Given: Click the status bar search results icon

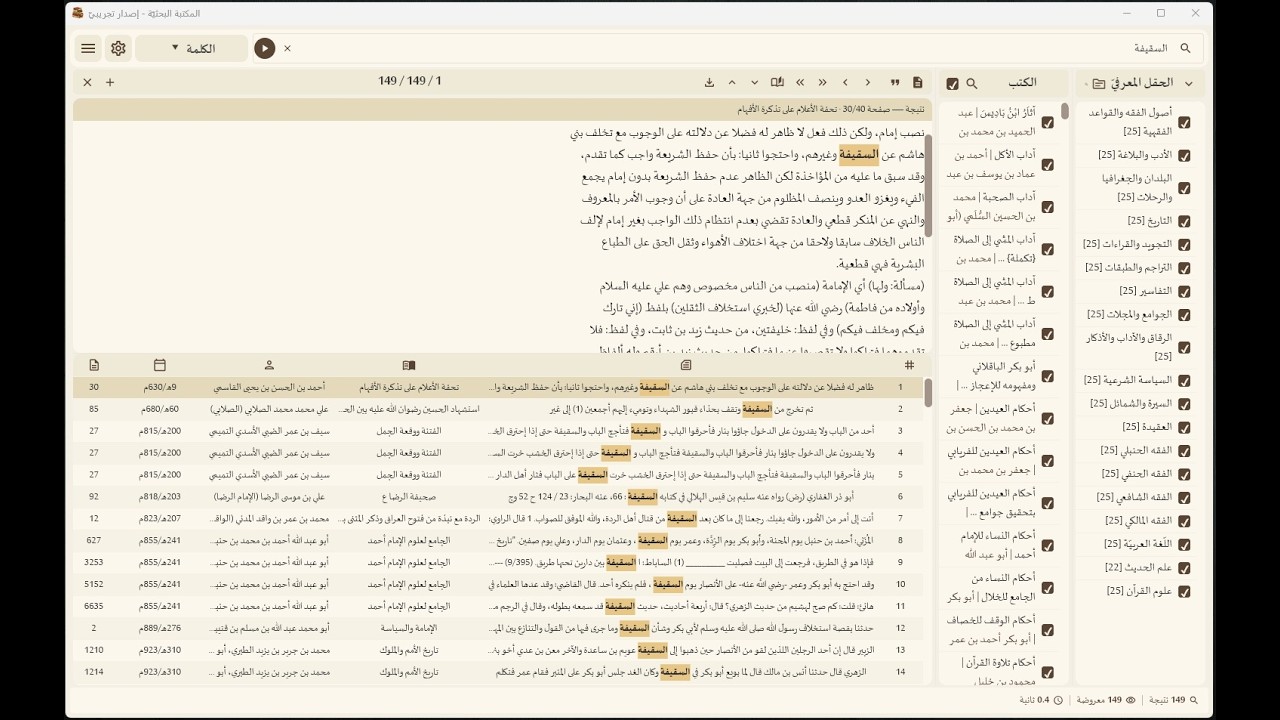Looking at the screenshot, I should (x=1193, y=700).
